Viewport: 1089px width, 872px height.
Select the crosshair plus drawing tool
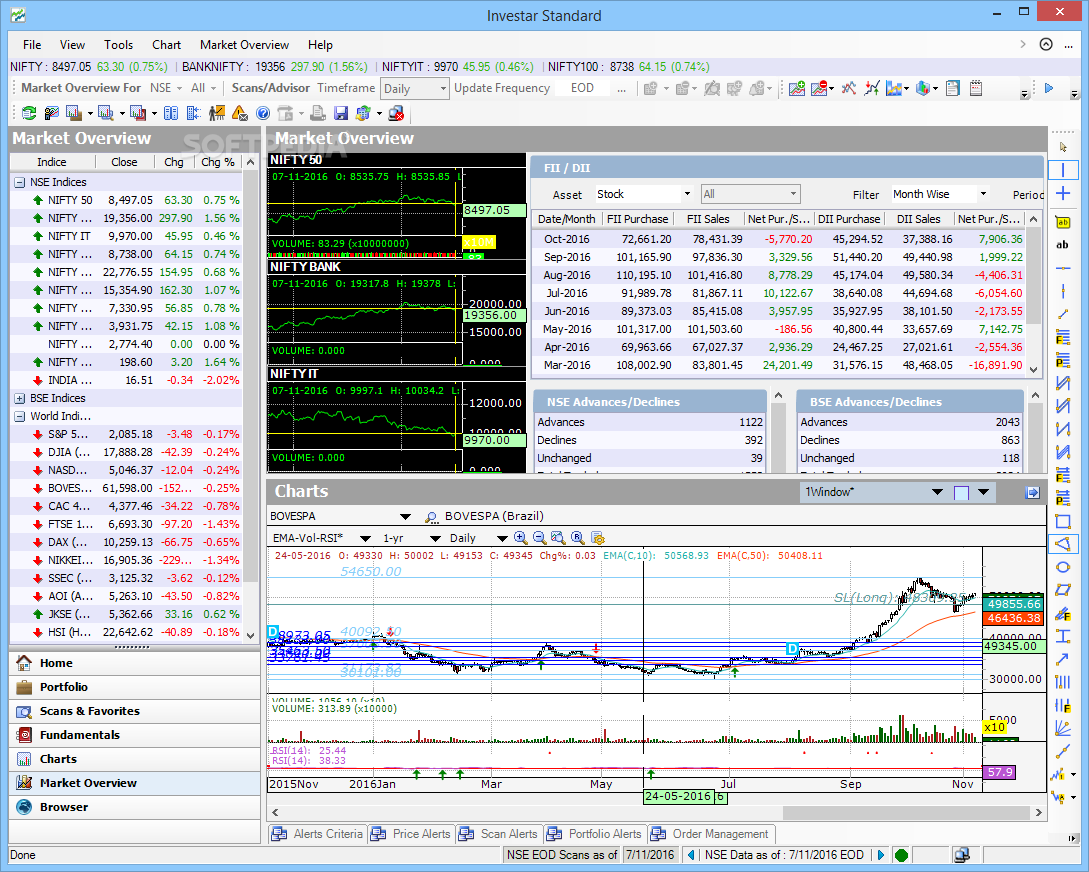point(1063,194)
